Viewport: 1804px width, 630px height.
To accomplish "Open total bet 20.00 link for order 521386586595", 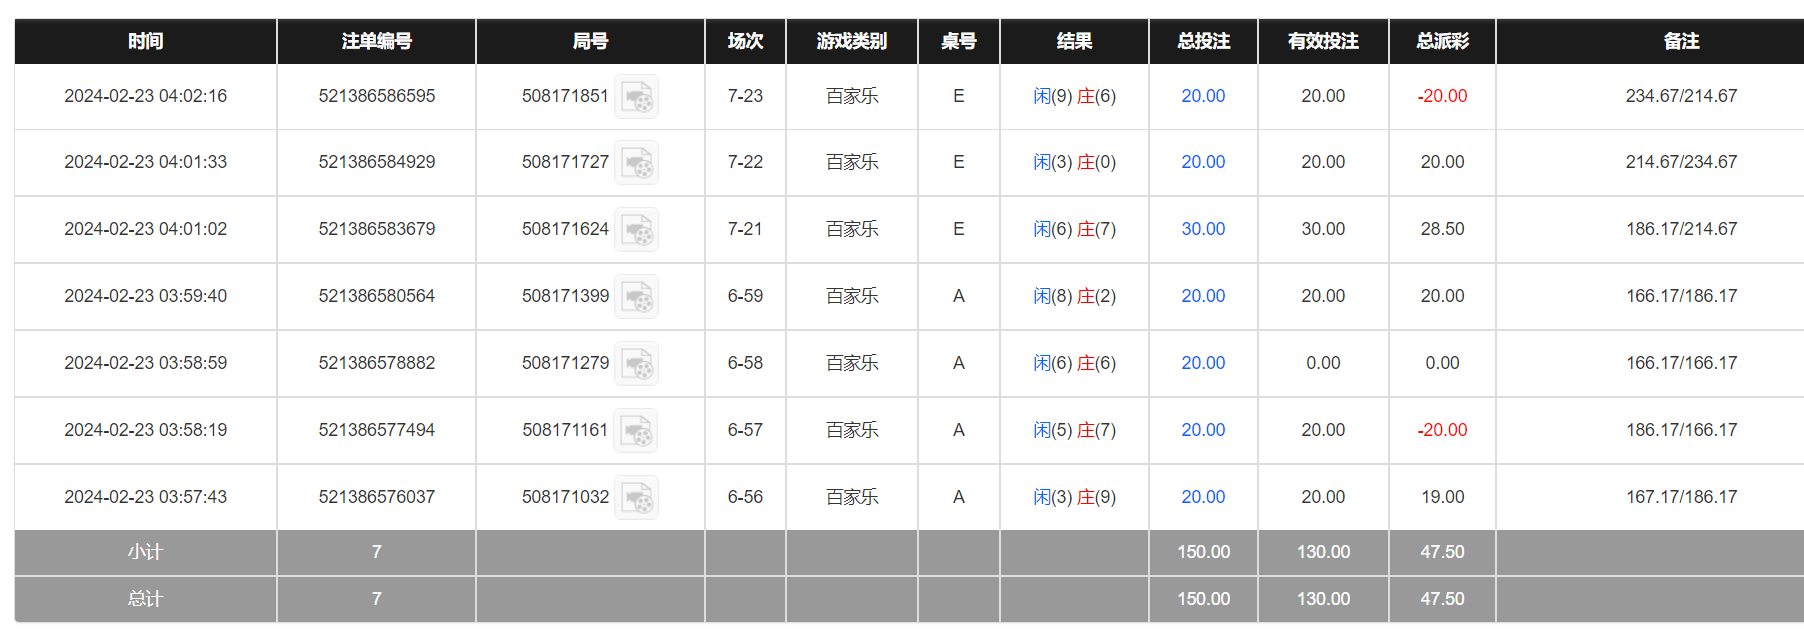I will pos(1203,96).
